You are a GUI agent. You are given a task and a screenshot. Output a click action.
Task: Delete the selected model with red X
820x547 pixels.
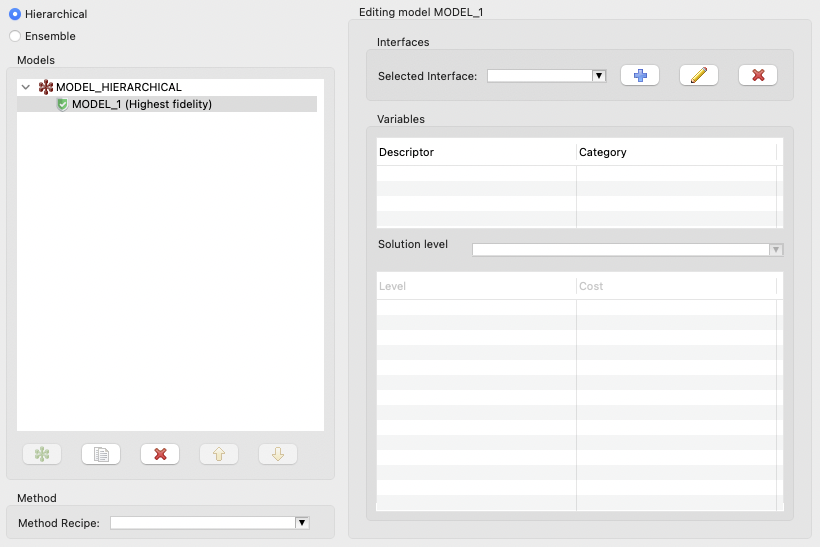(x=160, y=454)
